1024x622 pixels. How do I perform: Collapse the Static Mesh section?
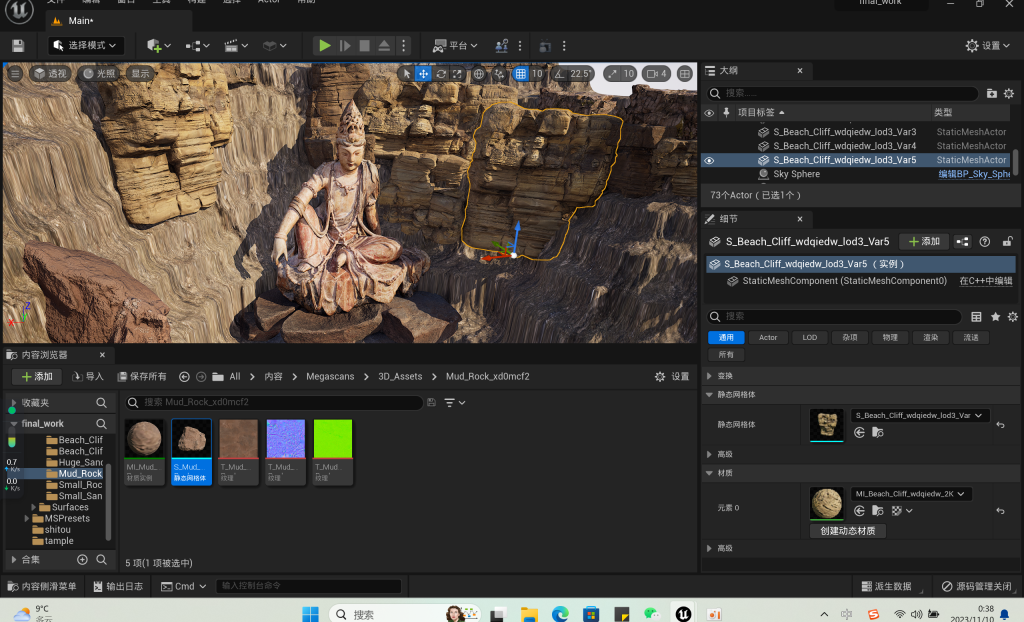point(709,395)
